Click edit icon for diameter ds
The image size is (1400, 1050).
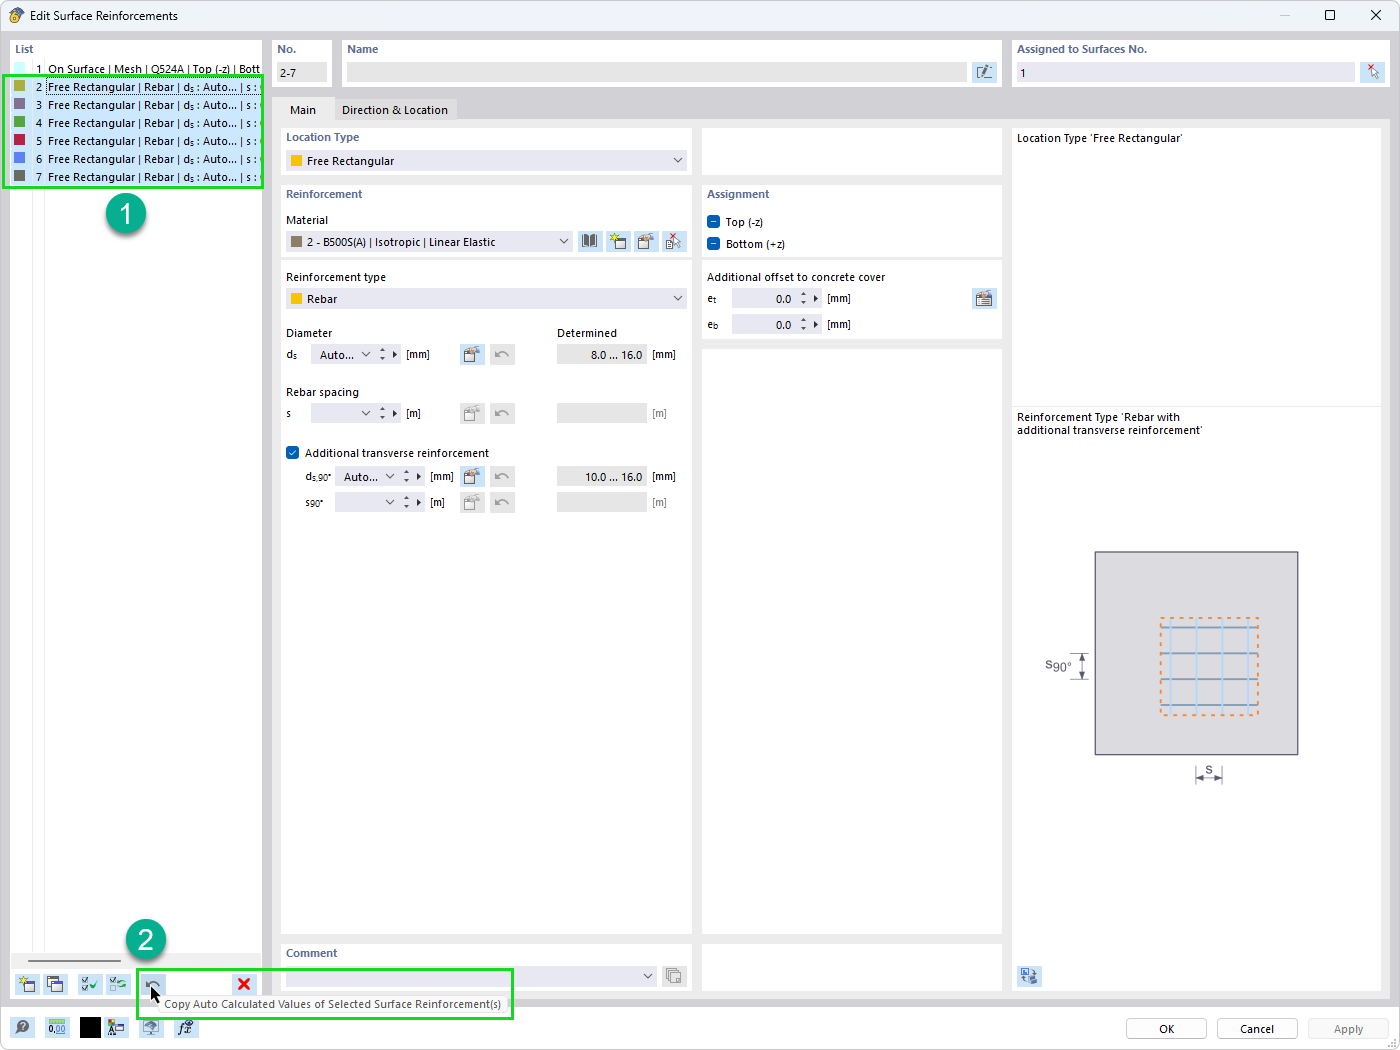(x=472, y=355)
